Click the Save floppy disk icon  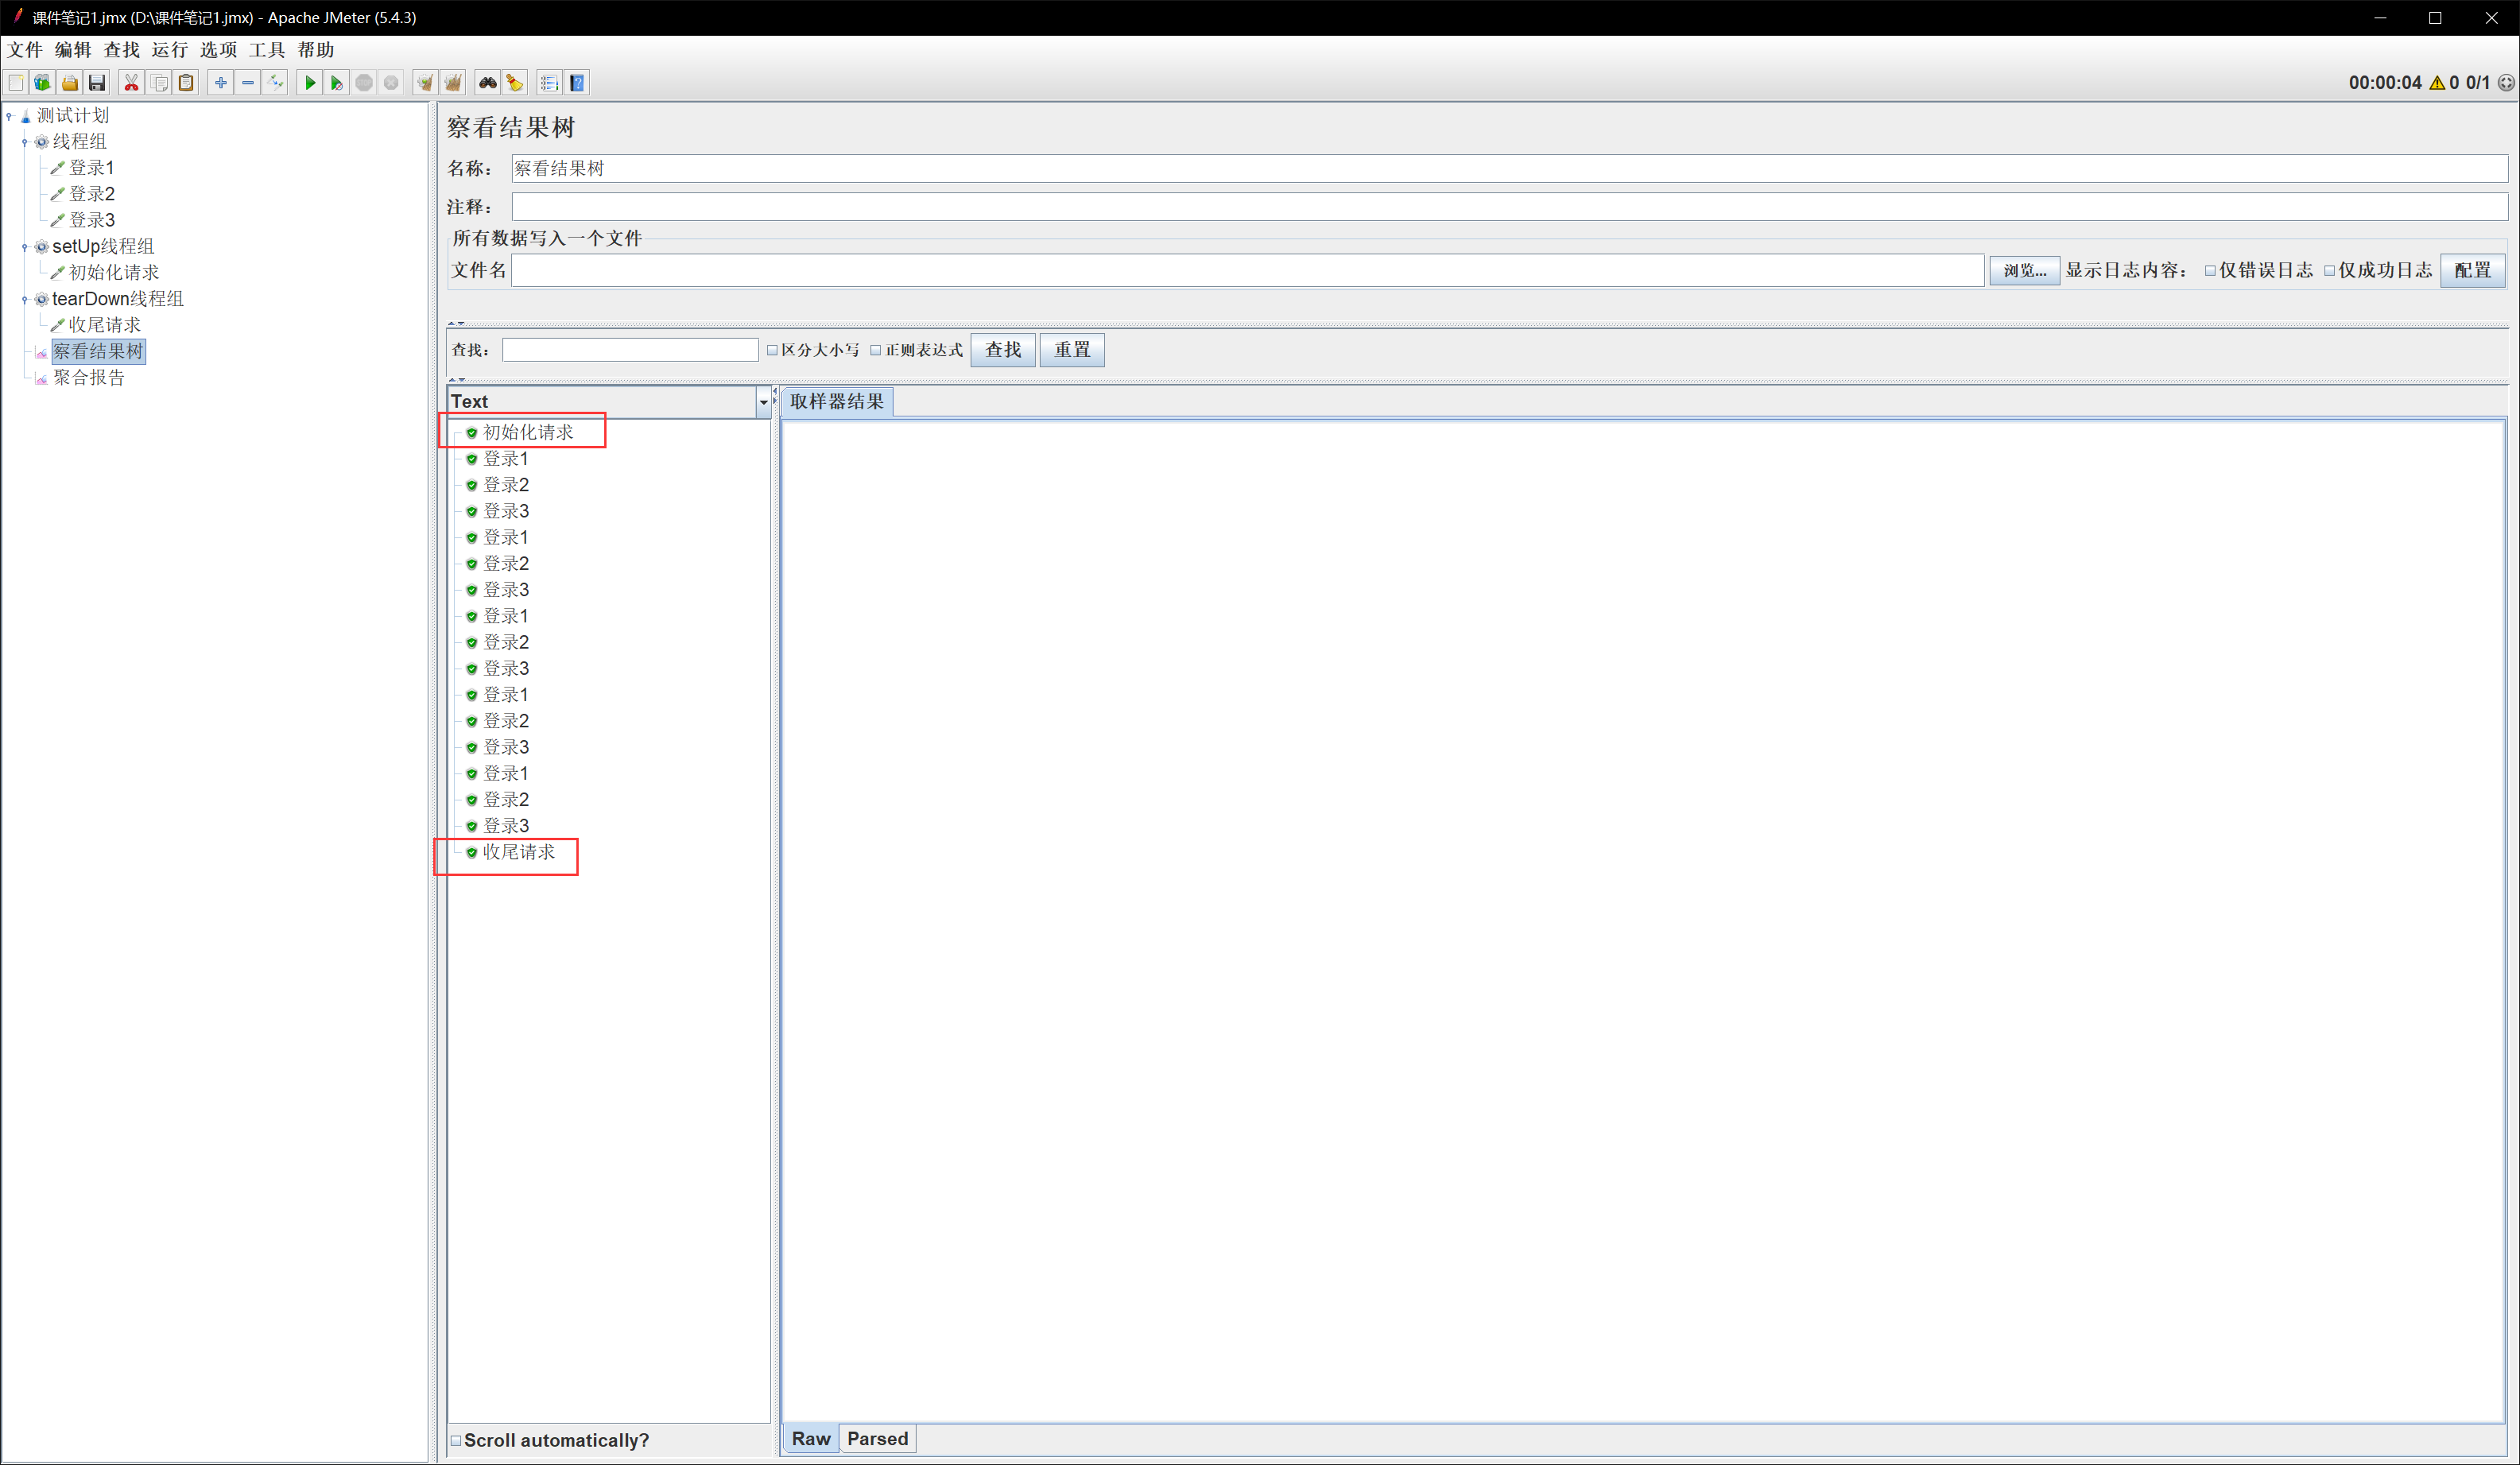(97, 83)
